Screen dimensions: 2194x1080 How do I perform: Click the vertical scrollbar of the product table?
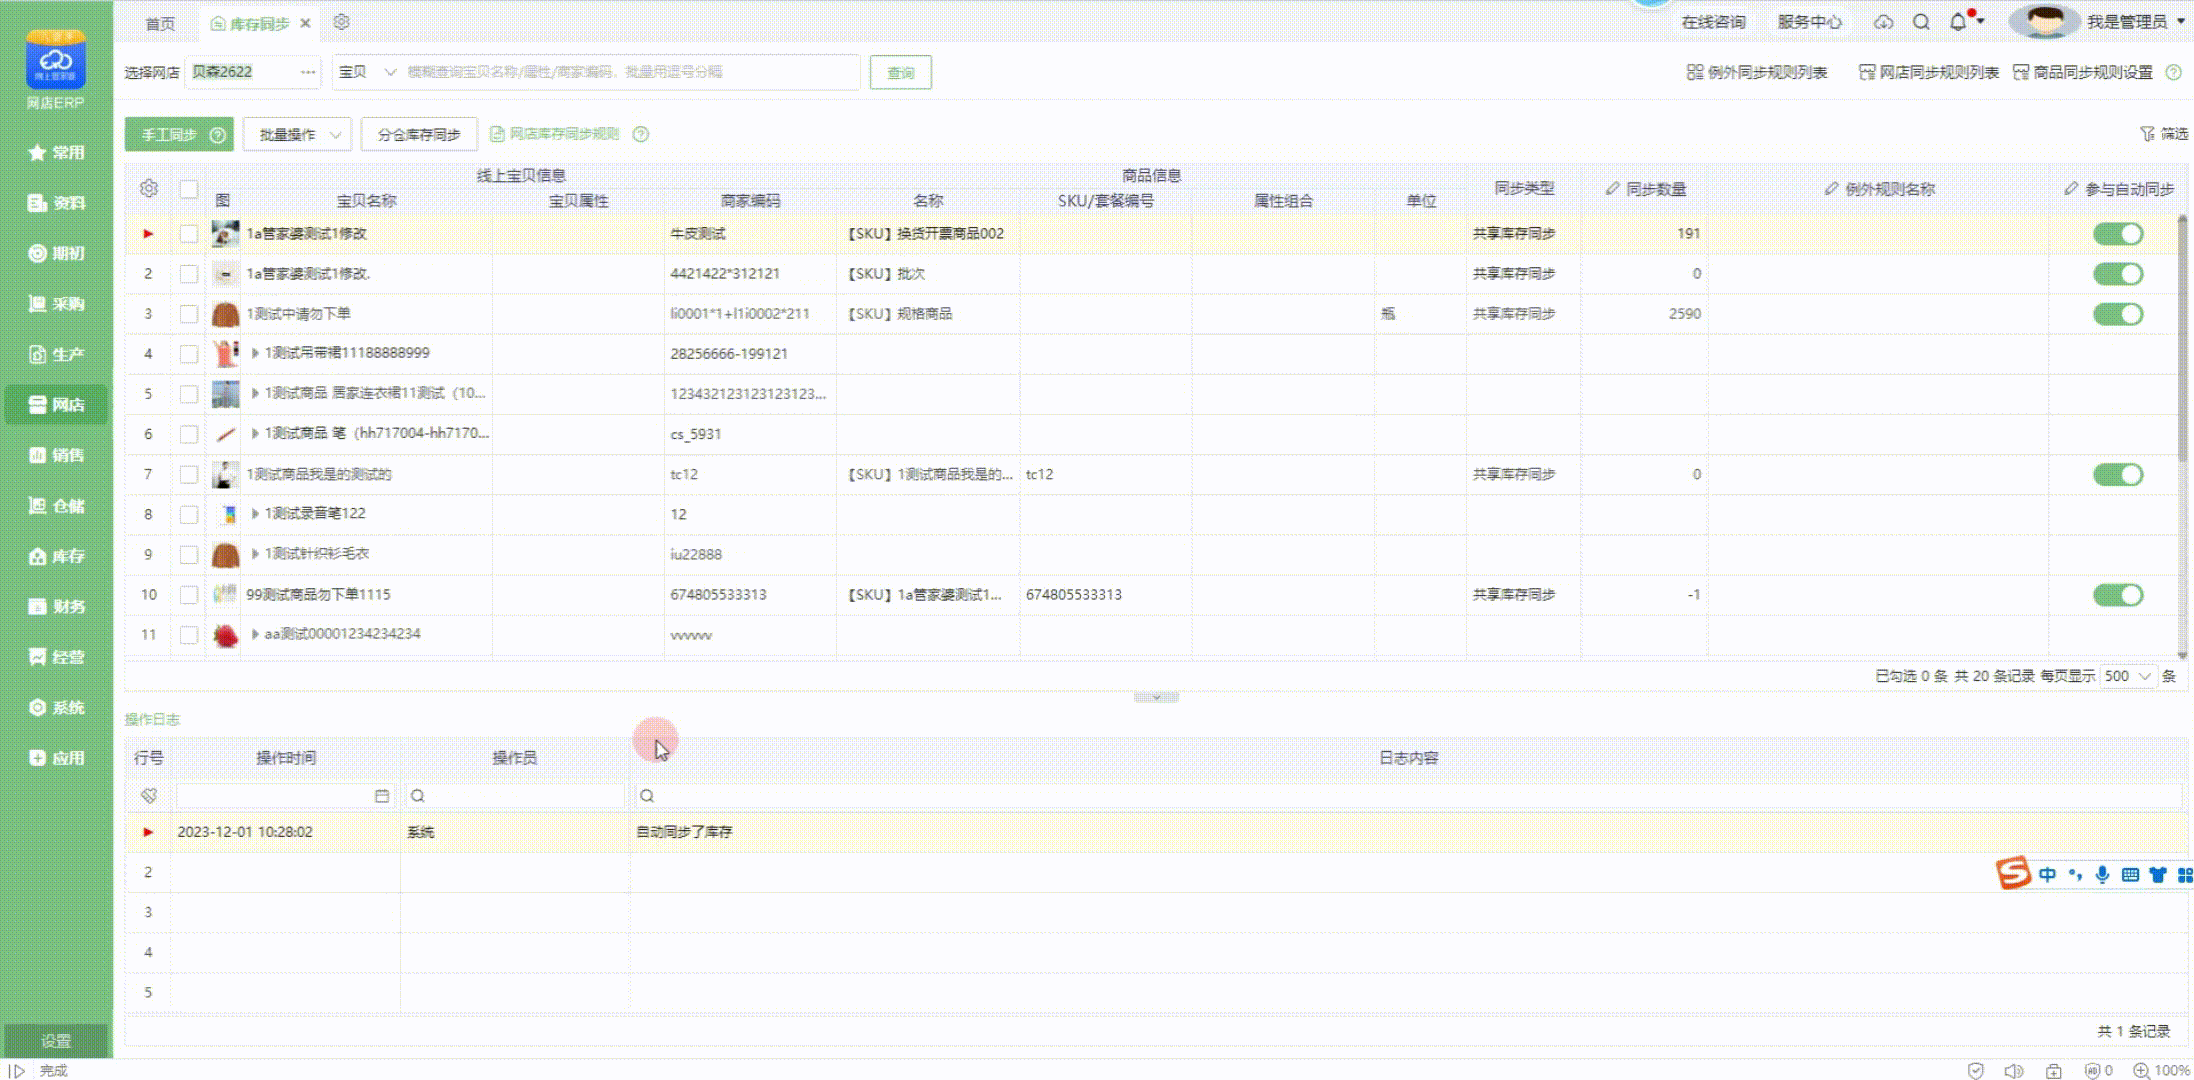click(2182, 340)
